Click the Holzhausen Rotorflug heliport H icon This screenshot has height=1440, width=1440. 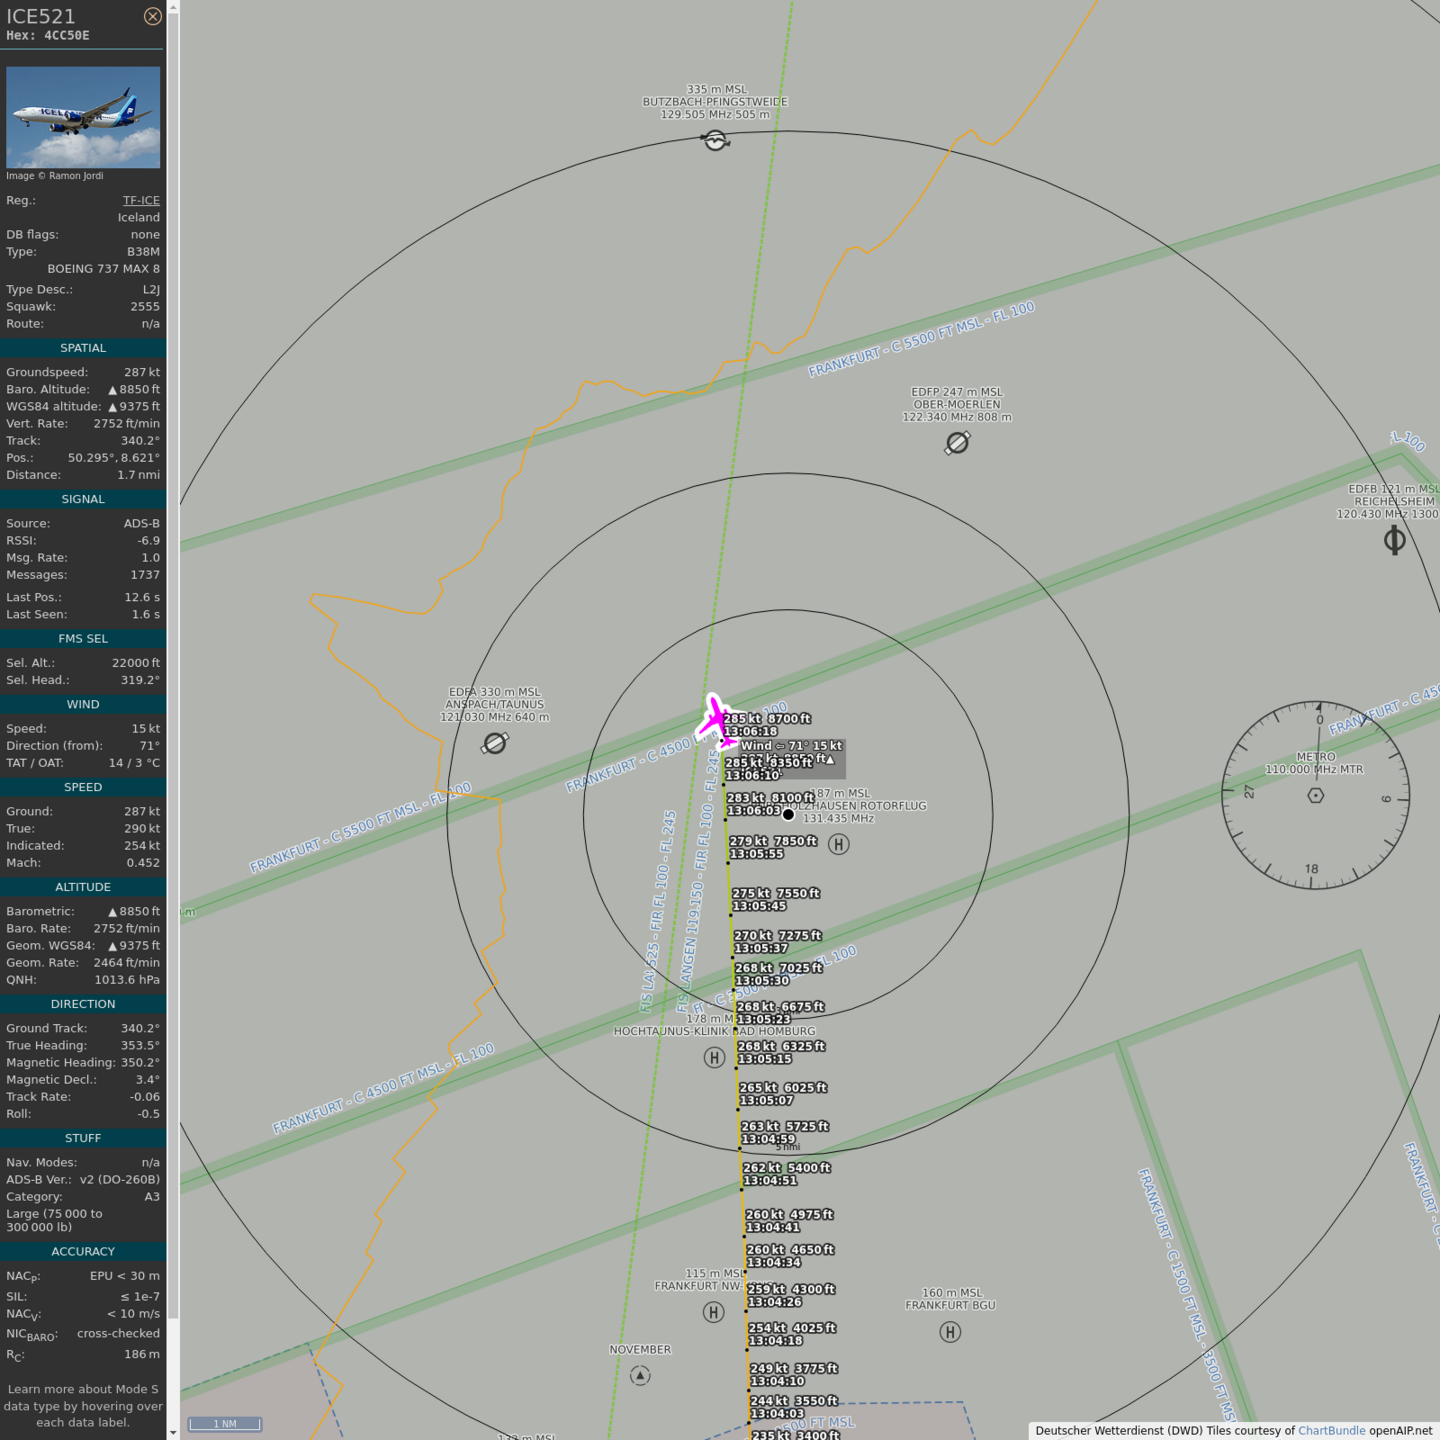[839, 844]
